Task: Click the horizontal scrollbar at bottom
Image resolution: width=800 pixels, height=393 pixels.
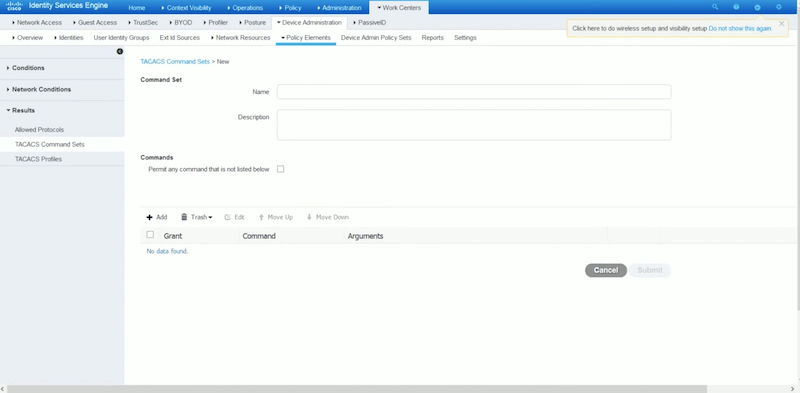Action: tap(357, 389)
